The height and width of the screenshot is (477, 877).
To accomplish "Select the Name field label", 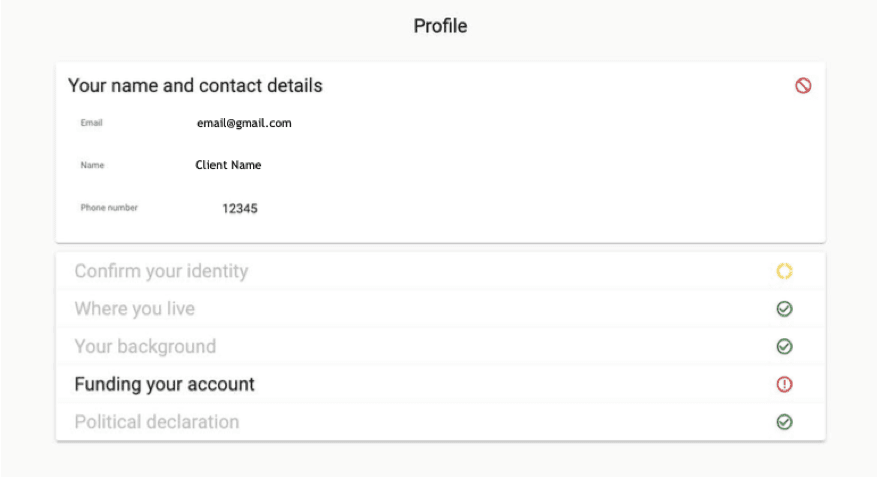I will tap(92, 165).
